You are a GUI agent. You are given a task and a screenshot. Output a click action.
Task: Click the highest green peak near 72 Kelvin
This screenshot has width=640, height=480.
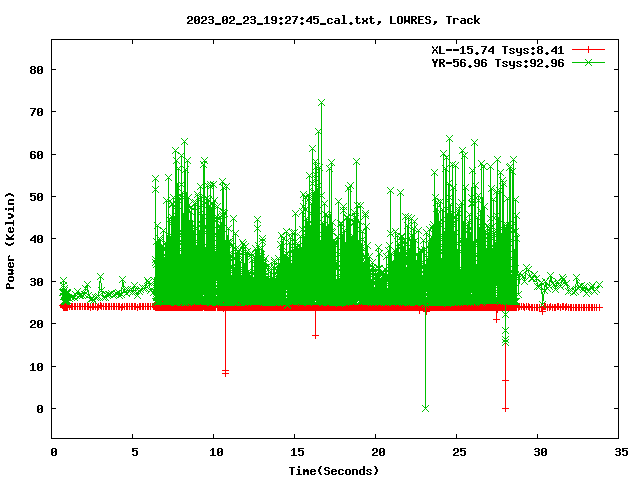(x=321, y=103)
